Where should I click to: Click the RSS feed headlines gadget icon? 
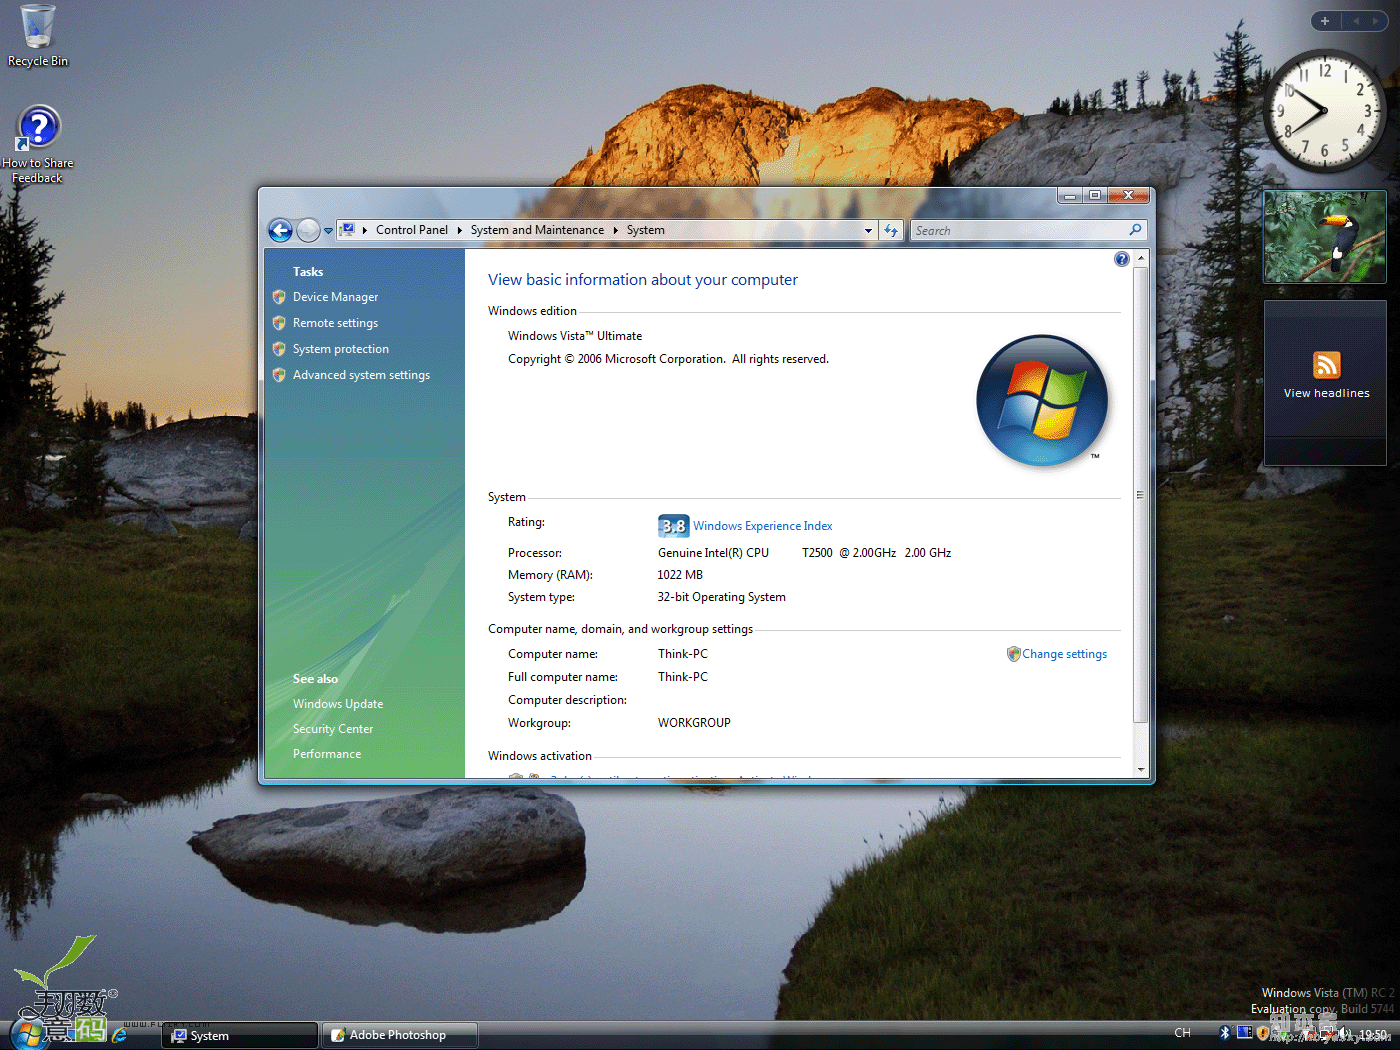[1326, 365]
